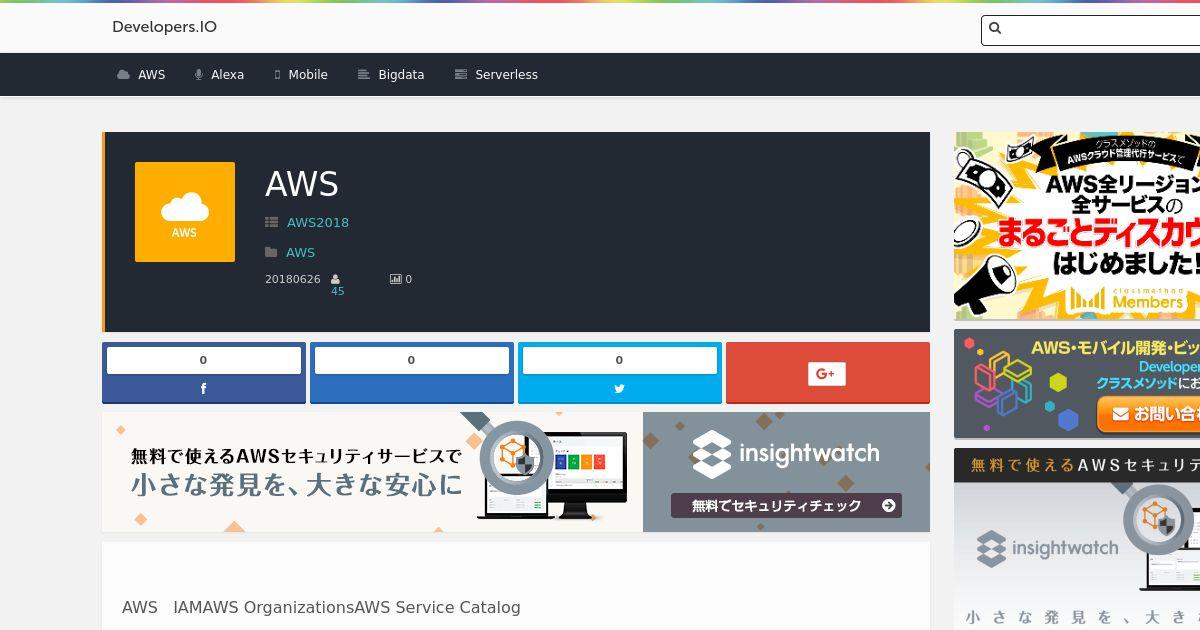Share via the second blue share button
The image size is (1200, 630).
tap(412, 373)
